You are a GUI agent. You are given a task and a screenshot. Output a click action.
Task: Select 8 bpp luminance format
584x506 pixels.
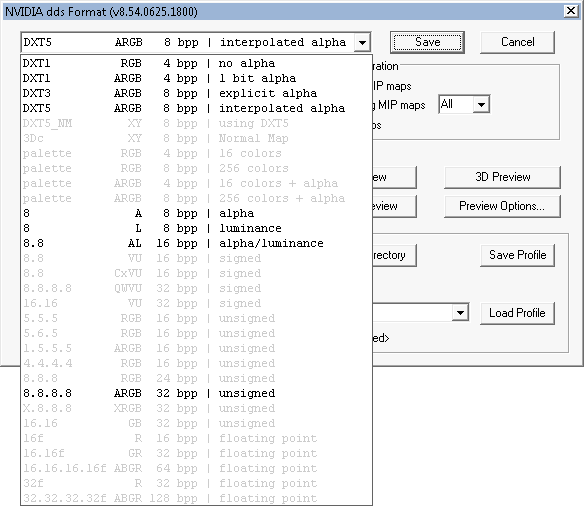(x=197, y=228)
